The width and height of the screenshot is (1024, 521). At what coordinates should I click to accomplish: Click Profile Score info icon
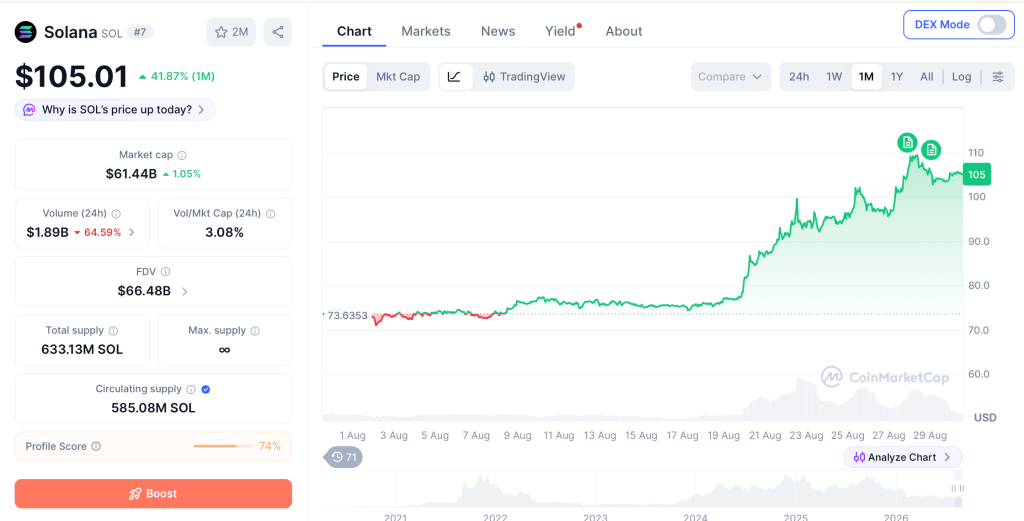pos(96,447)
